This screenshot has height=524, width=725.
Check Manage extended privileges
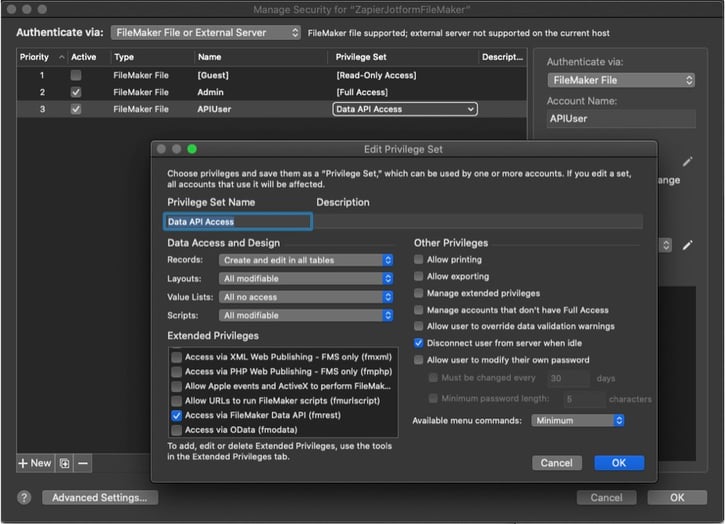tap(418, 293)
